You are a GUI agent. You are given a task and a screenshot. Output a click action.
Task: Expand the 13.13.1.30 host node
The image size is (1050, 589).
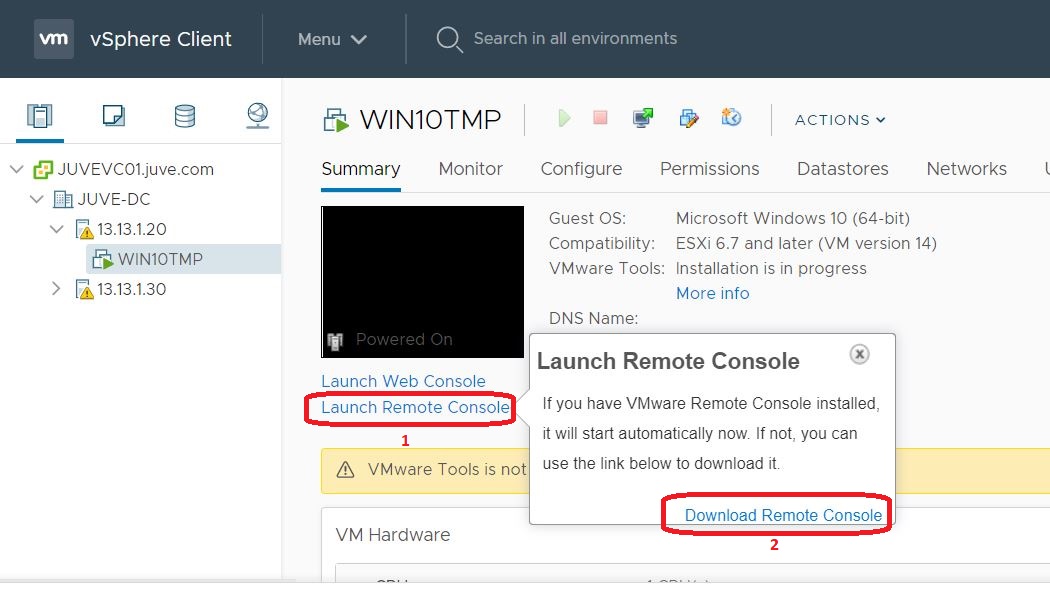coord(56,288)
